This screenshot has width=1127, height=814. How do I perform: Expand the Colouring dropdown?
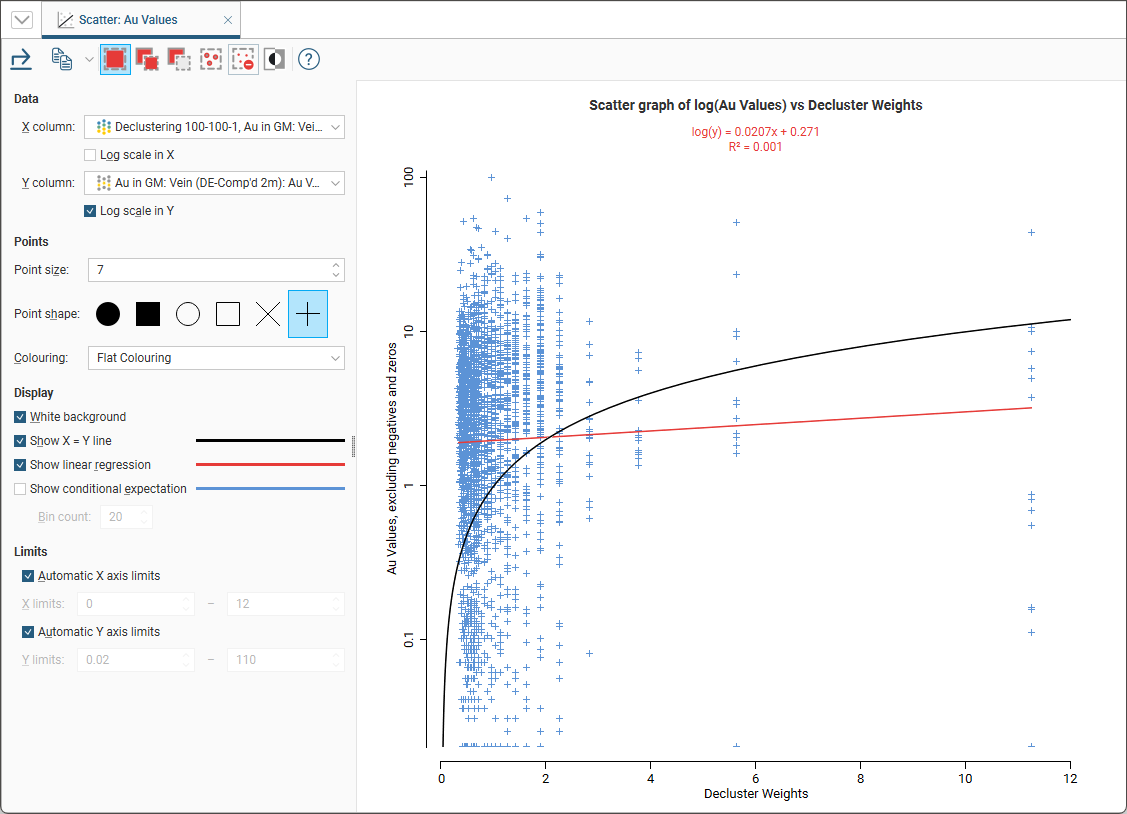click(x=215, y=358)
